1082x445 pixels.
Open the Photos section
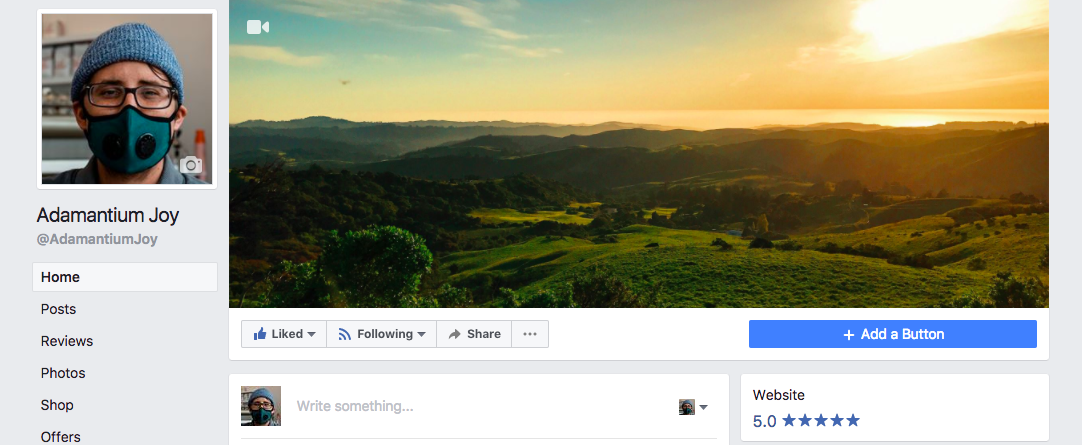coord(63,373)
